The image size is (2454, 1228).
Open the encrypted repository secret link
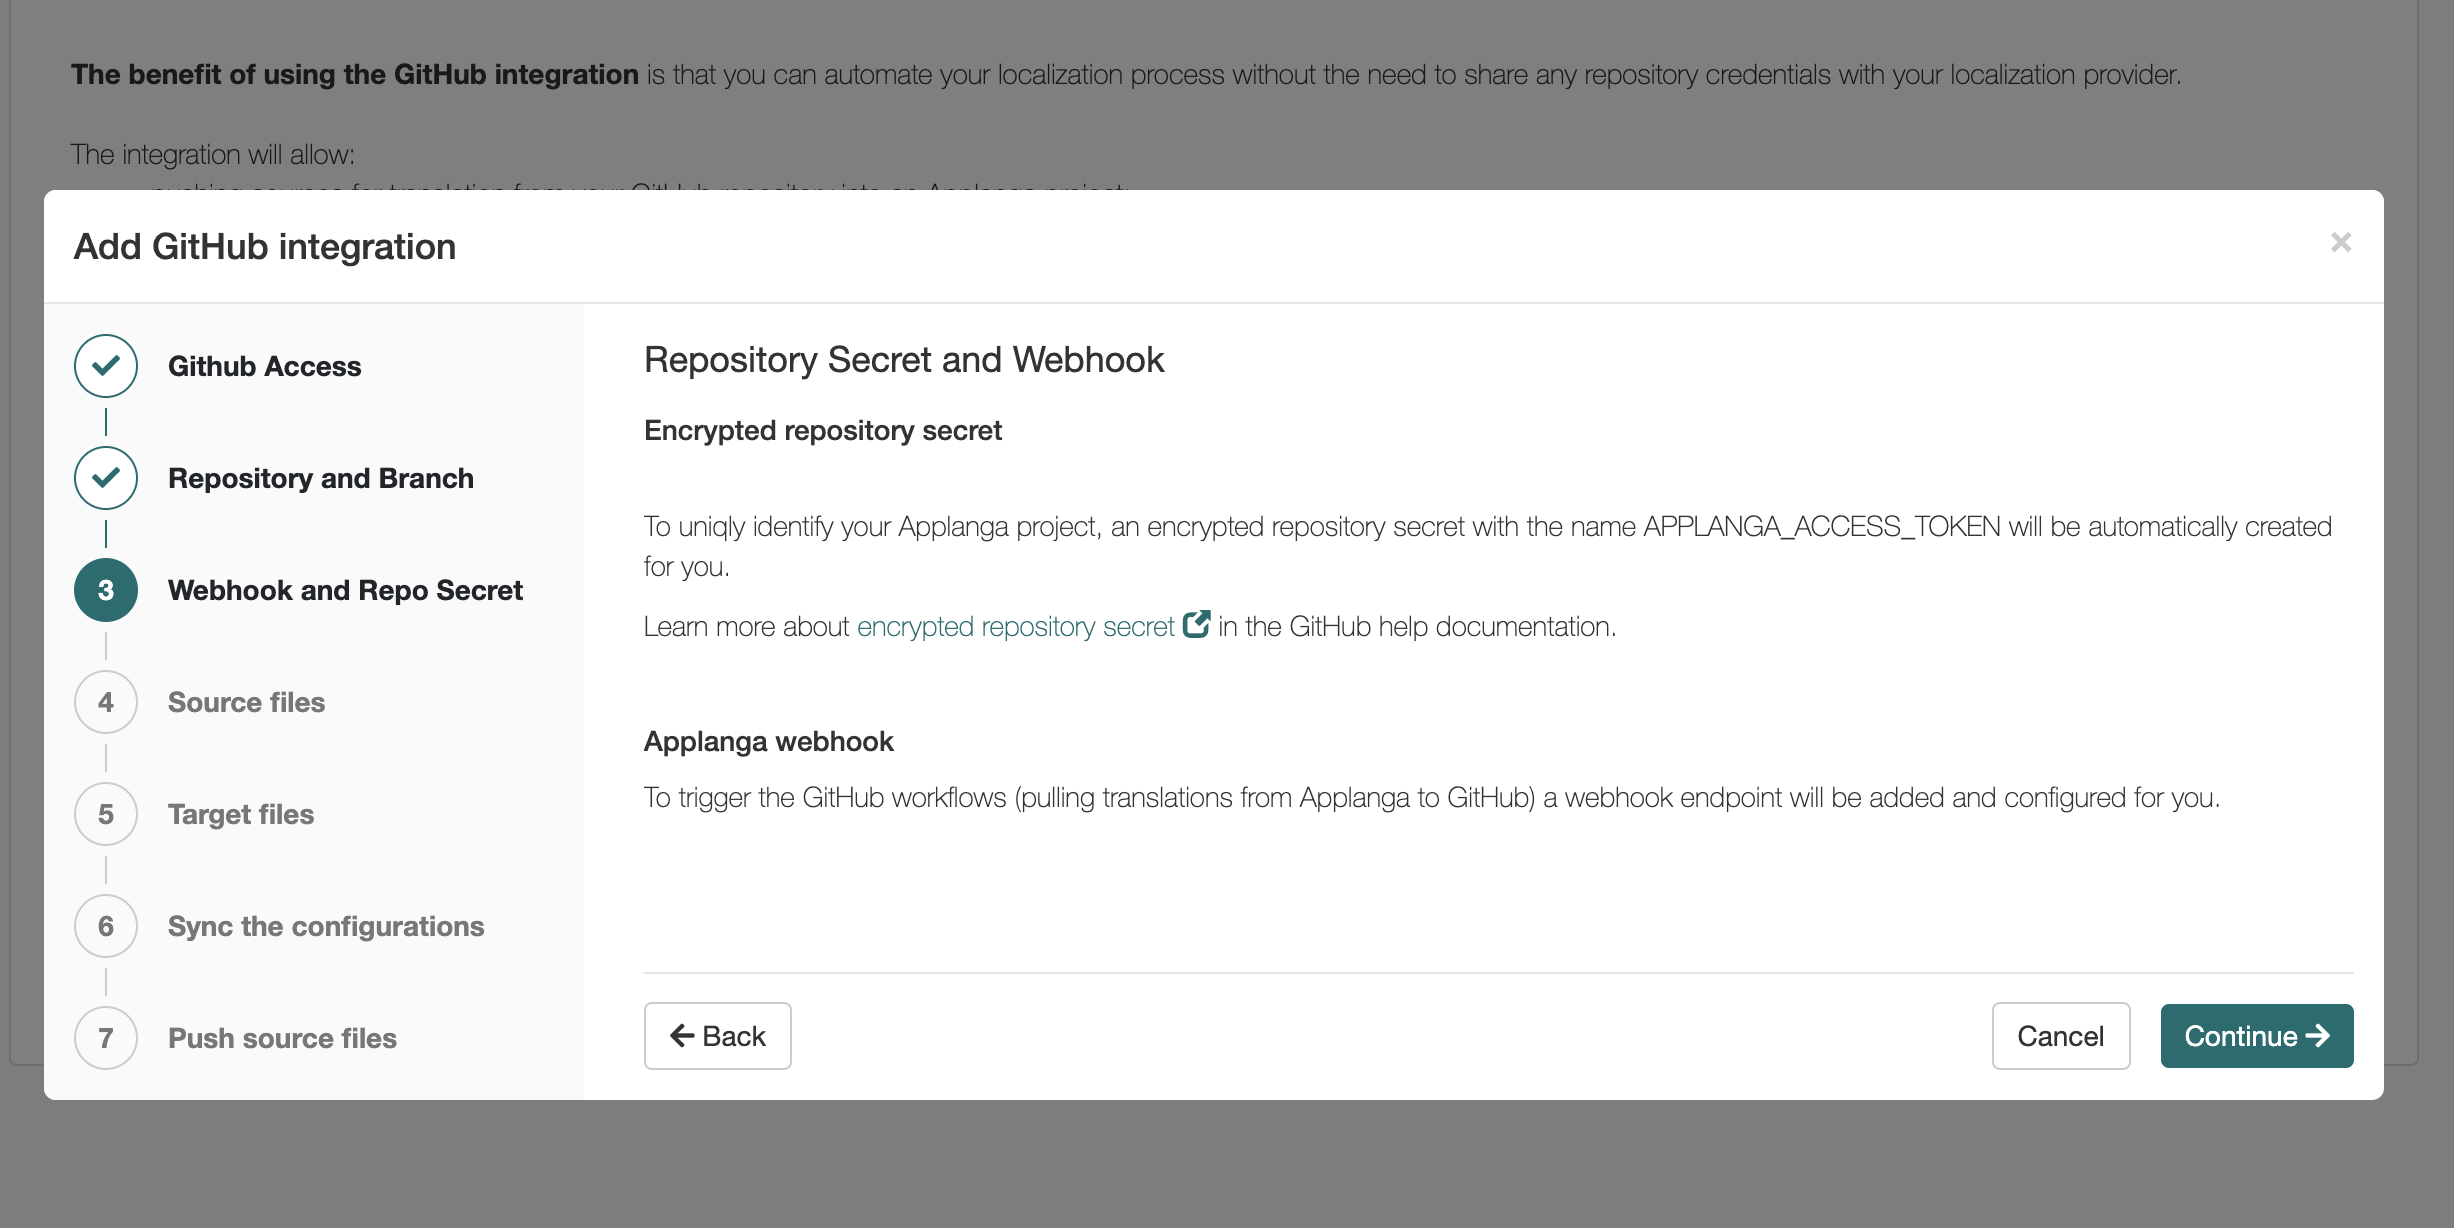pos(1016,626)
